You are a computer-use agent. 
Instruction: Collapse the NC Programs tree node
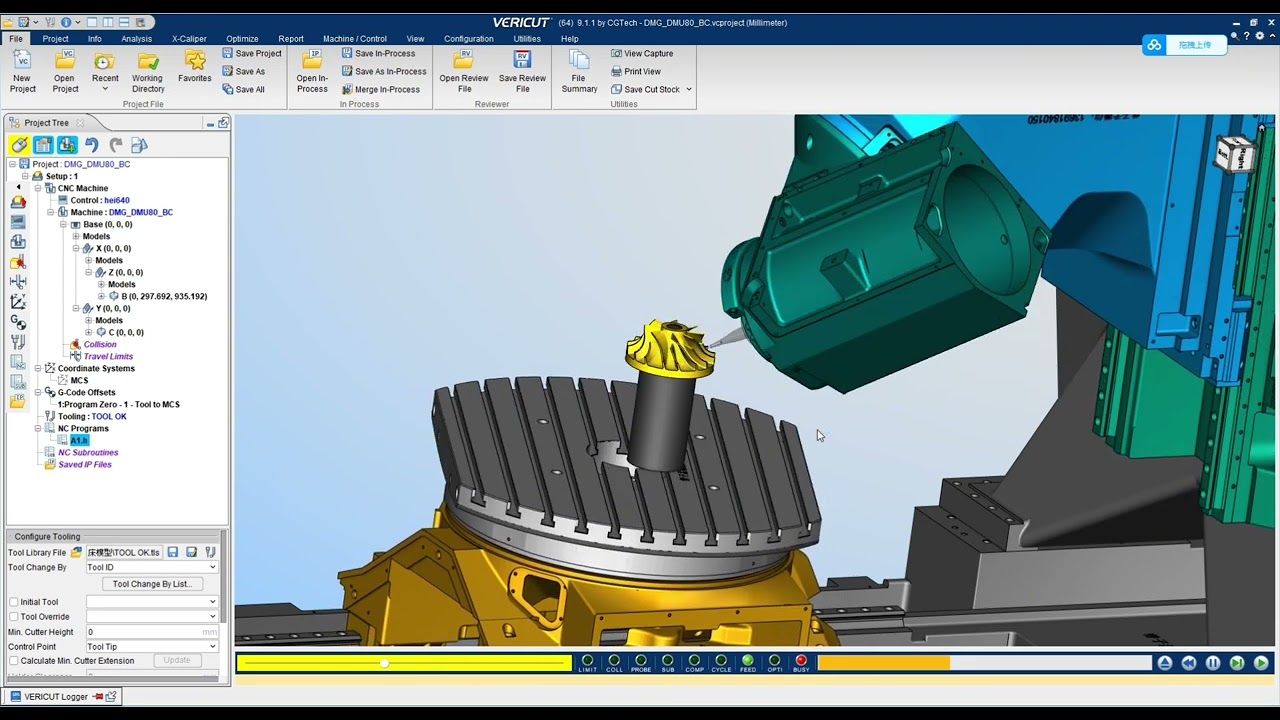(38, 428)
